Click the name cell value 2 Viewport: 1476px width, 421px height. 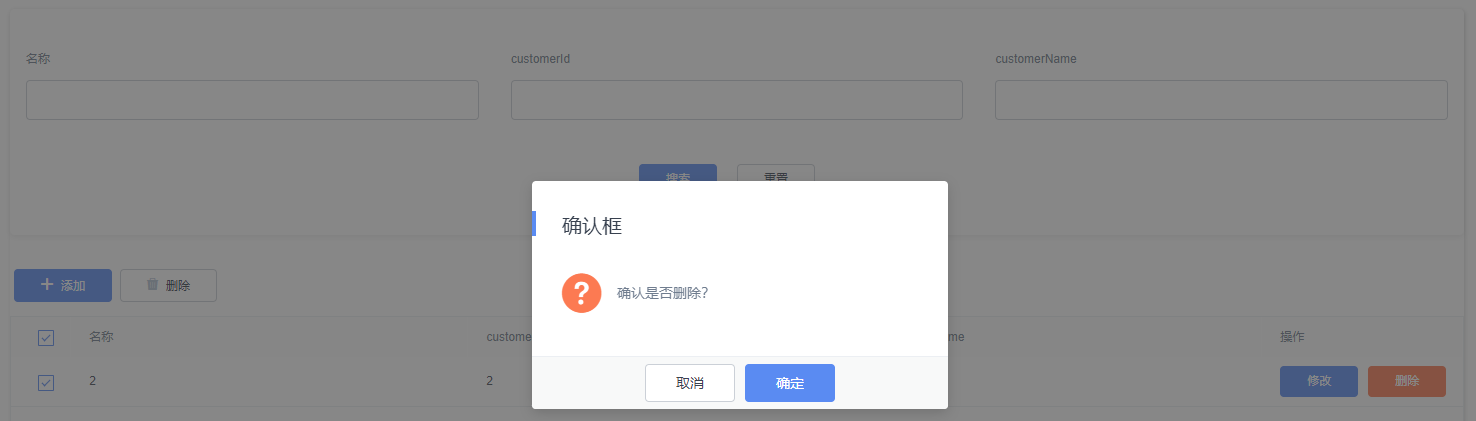(x=92, y=380)
